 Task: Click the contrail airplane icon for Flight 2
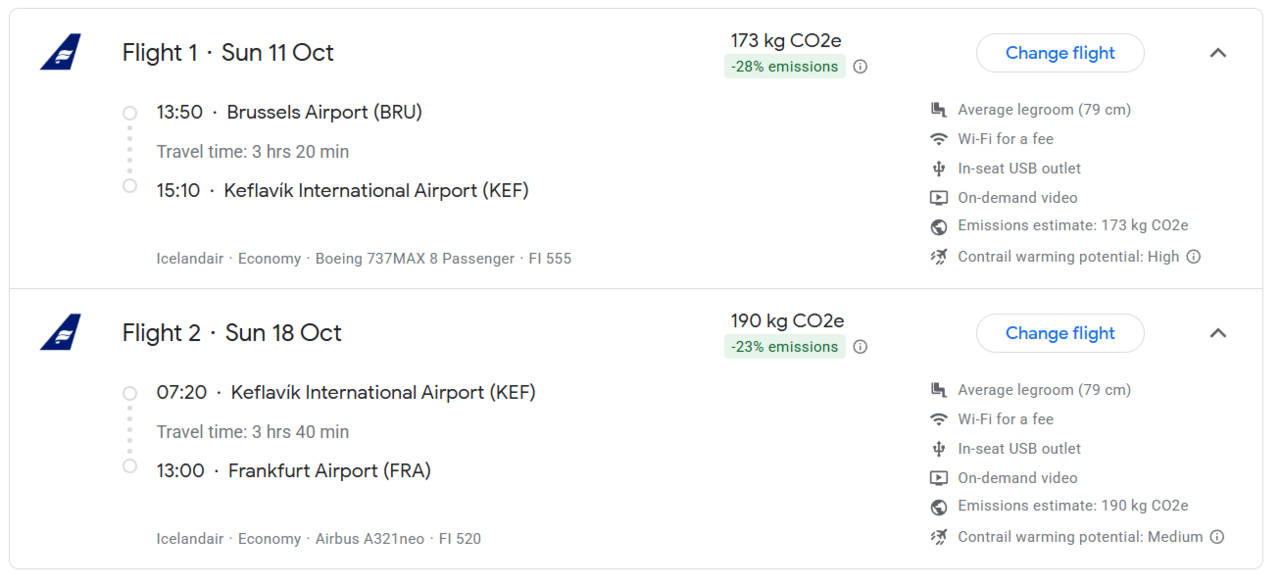938,537
